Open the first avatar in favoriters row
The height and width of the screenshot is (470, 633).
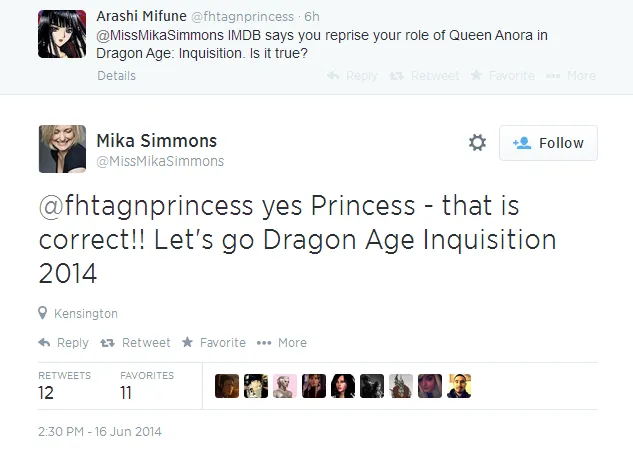[227, 386]
